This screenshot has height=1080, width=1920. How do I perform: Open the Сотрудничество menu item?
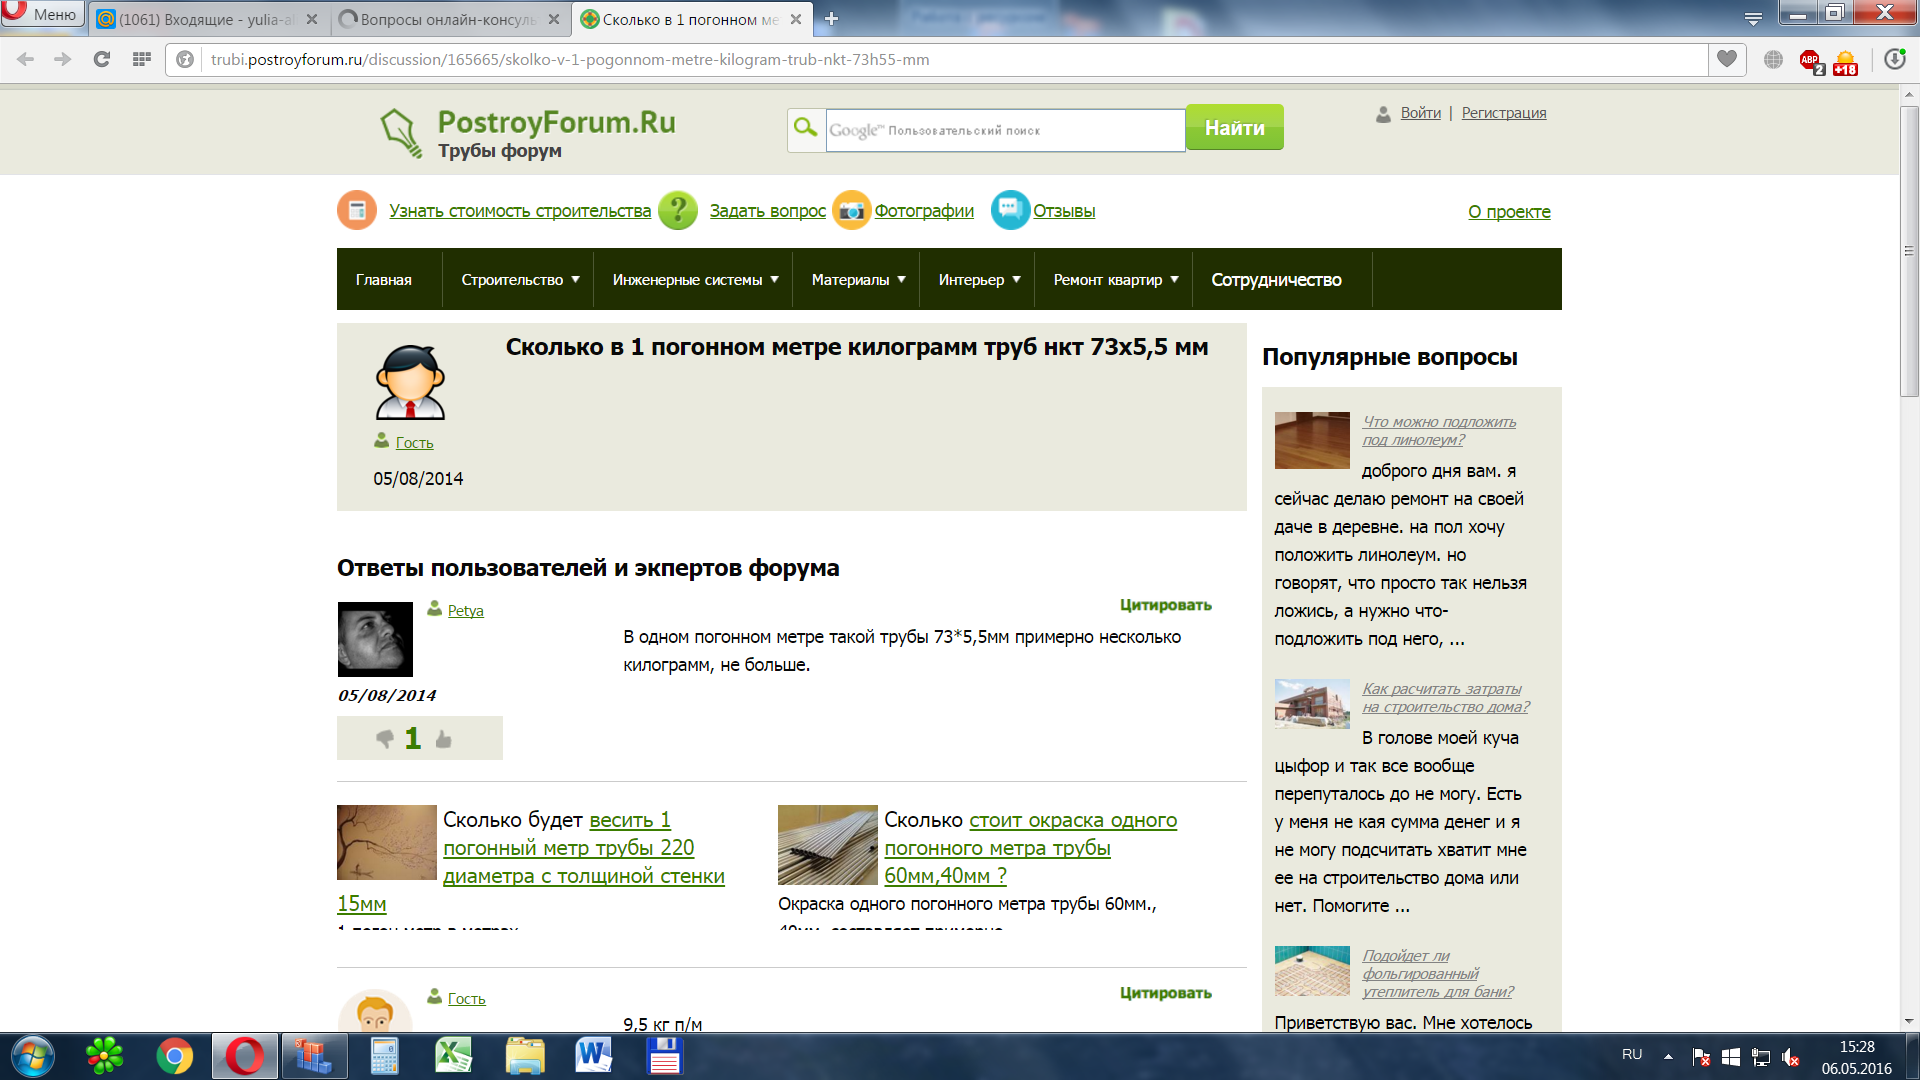pos(1276,280)
